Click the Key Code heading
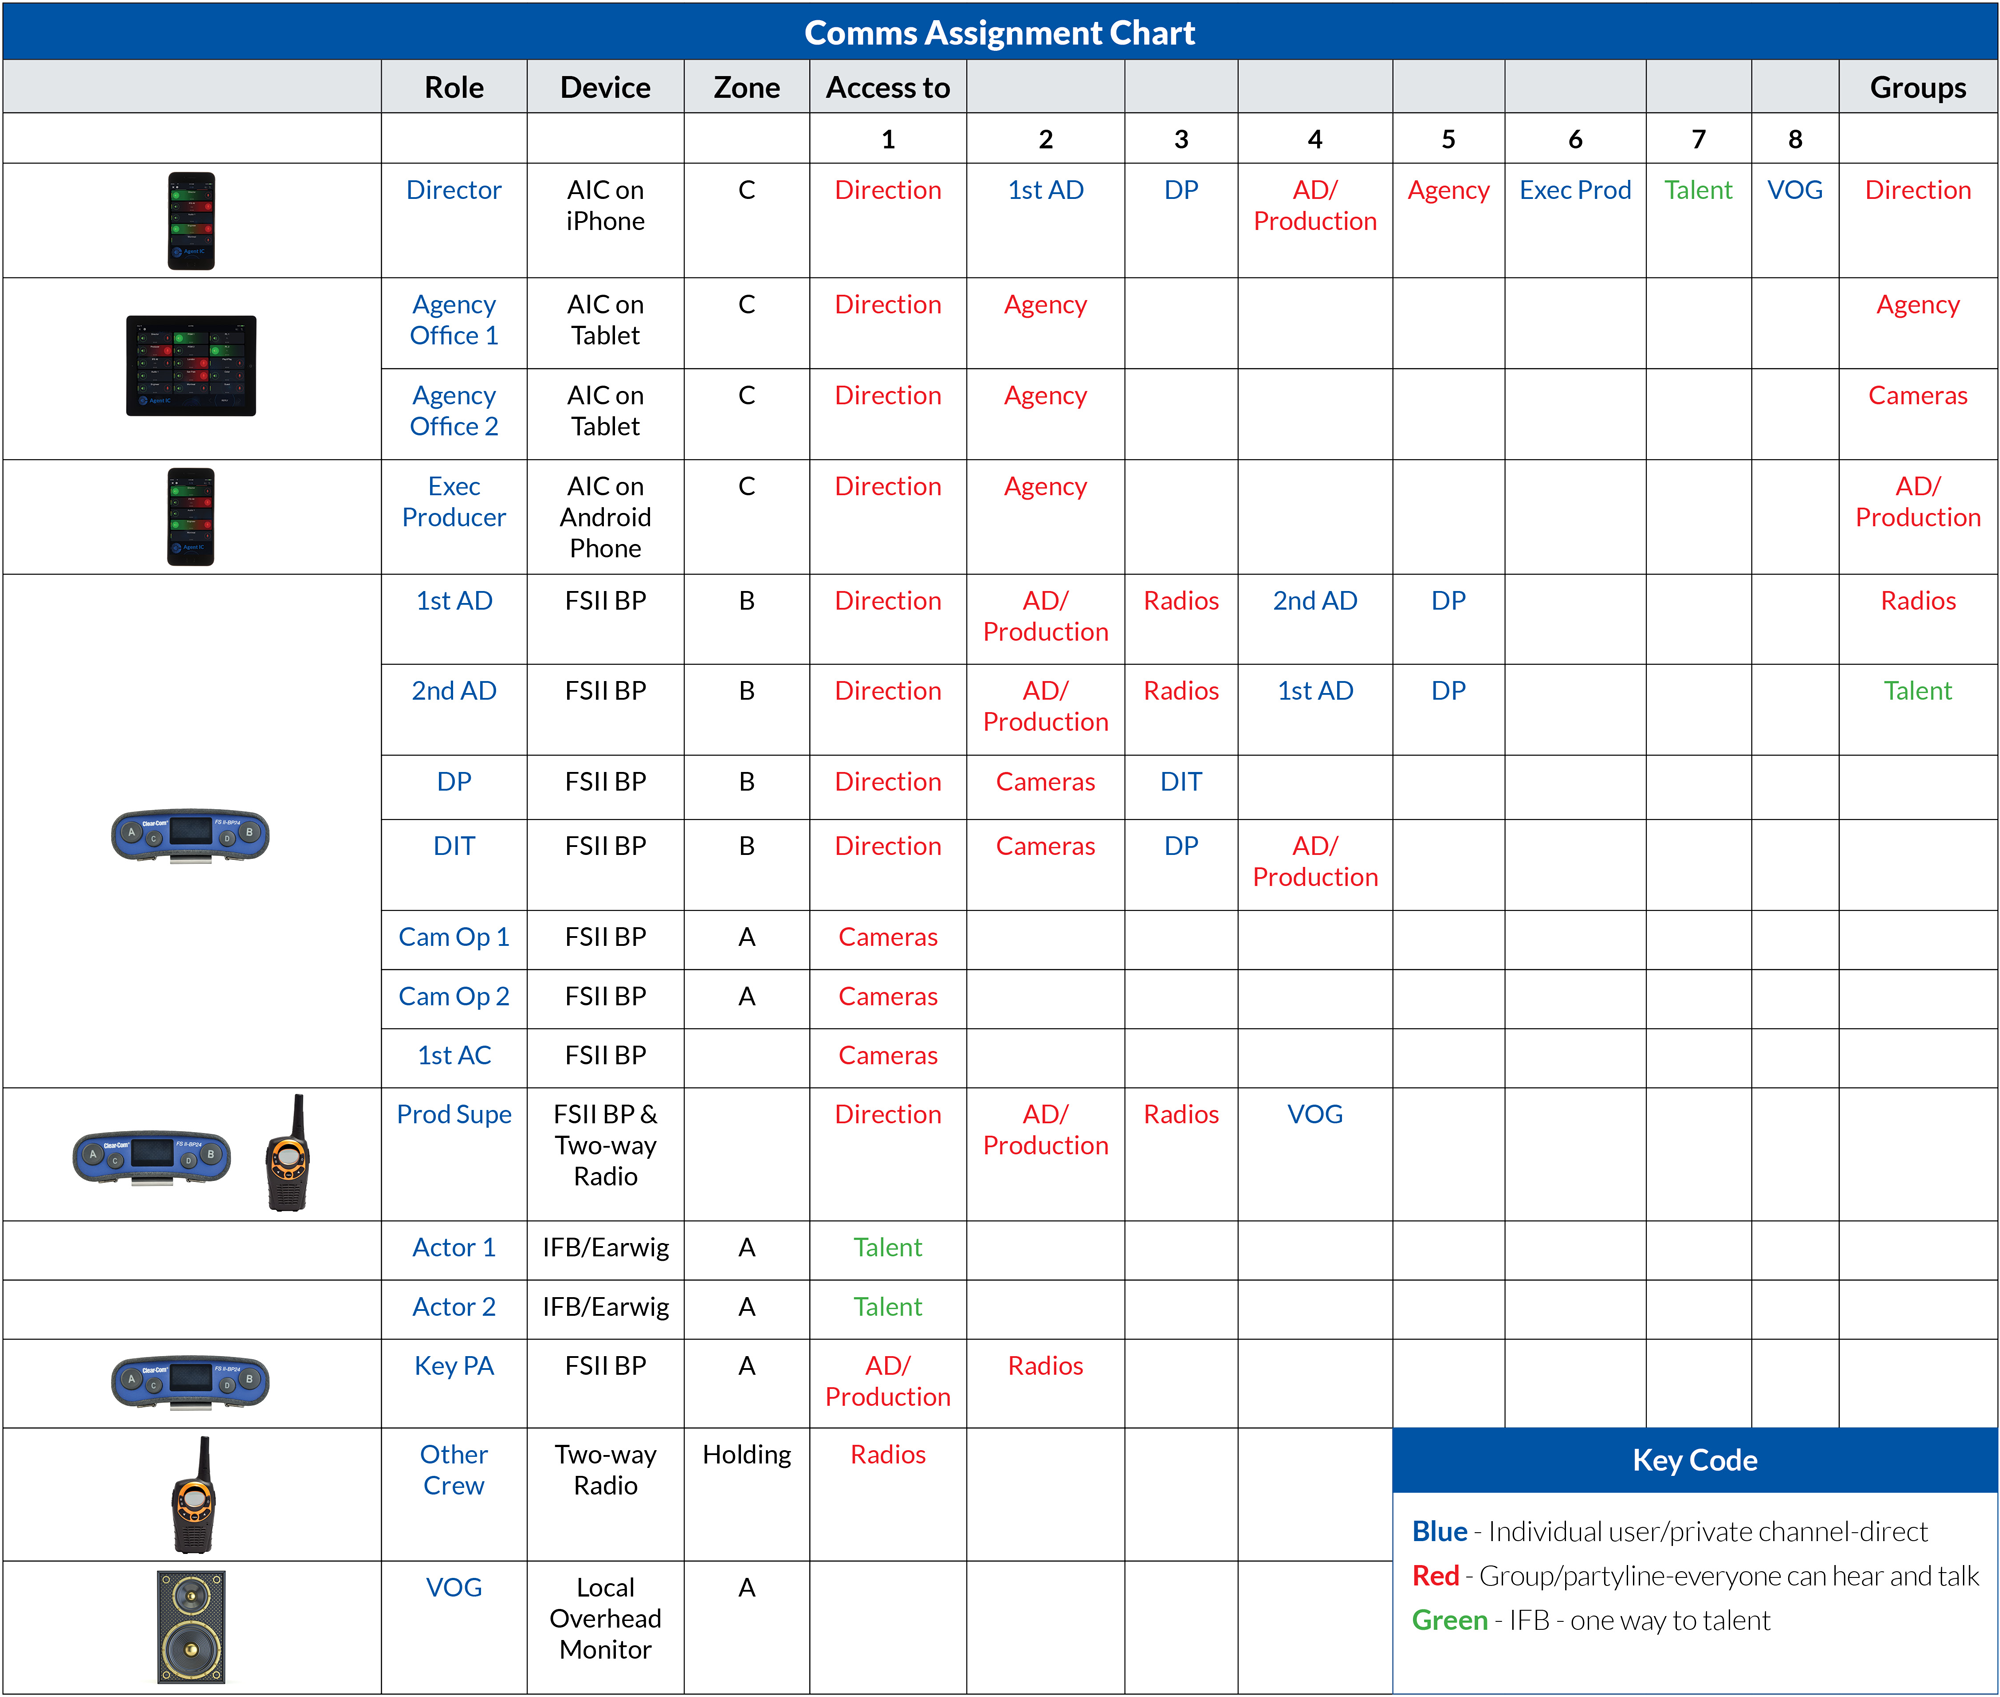Image resolution: width=2000 pixels, height=1697 pixels. 1694,1460
